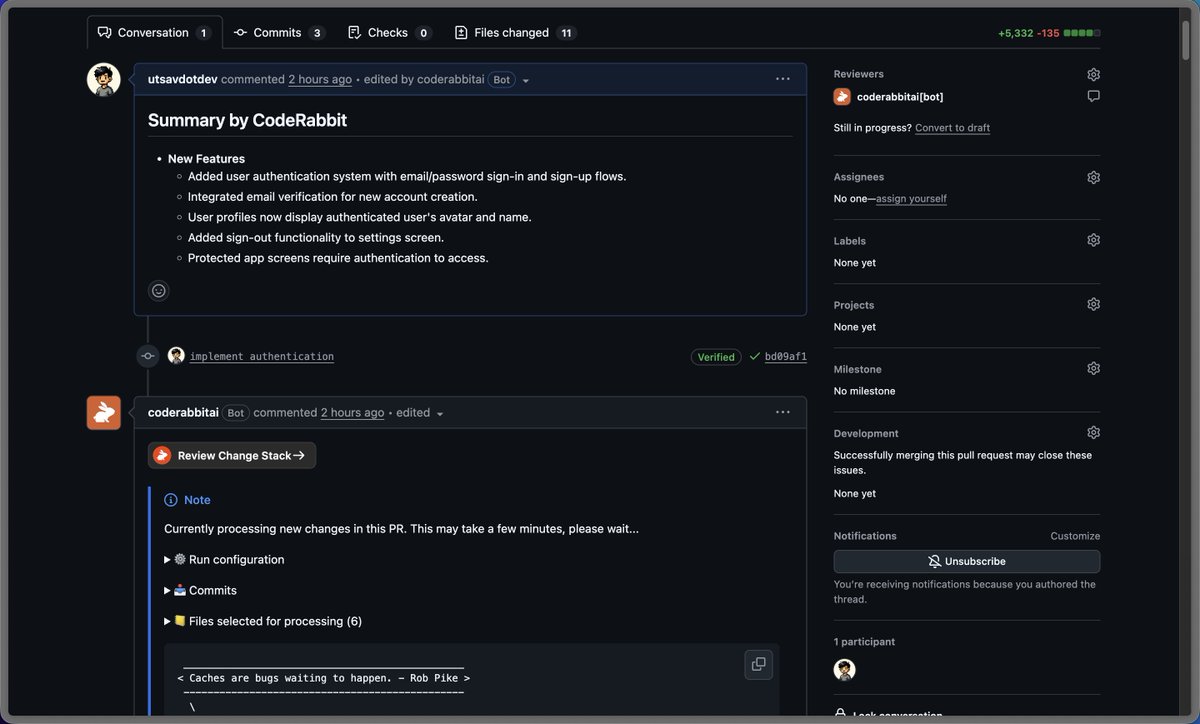Click the 'New Features' bullet text
The height and width of the screenshot is (724, 1200).
tap(206, 159)
